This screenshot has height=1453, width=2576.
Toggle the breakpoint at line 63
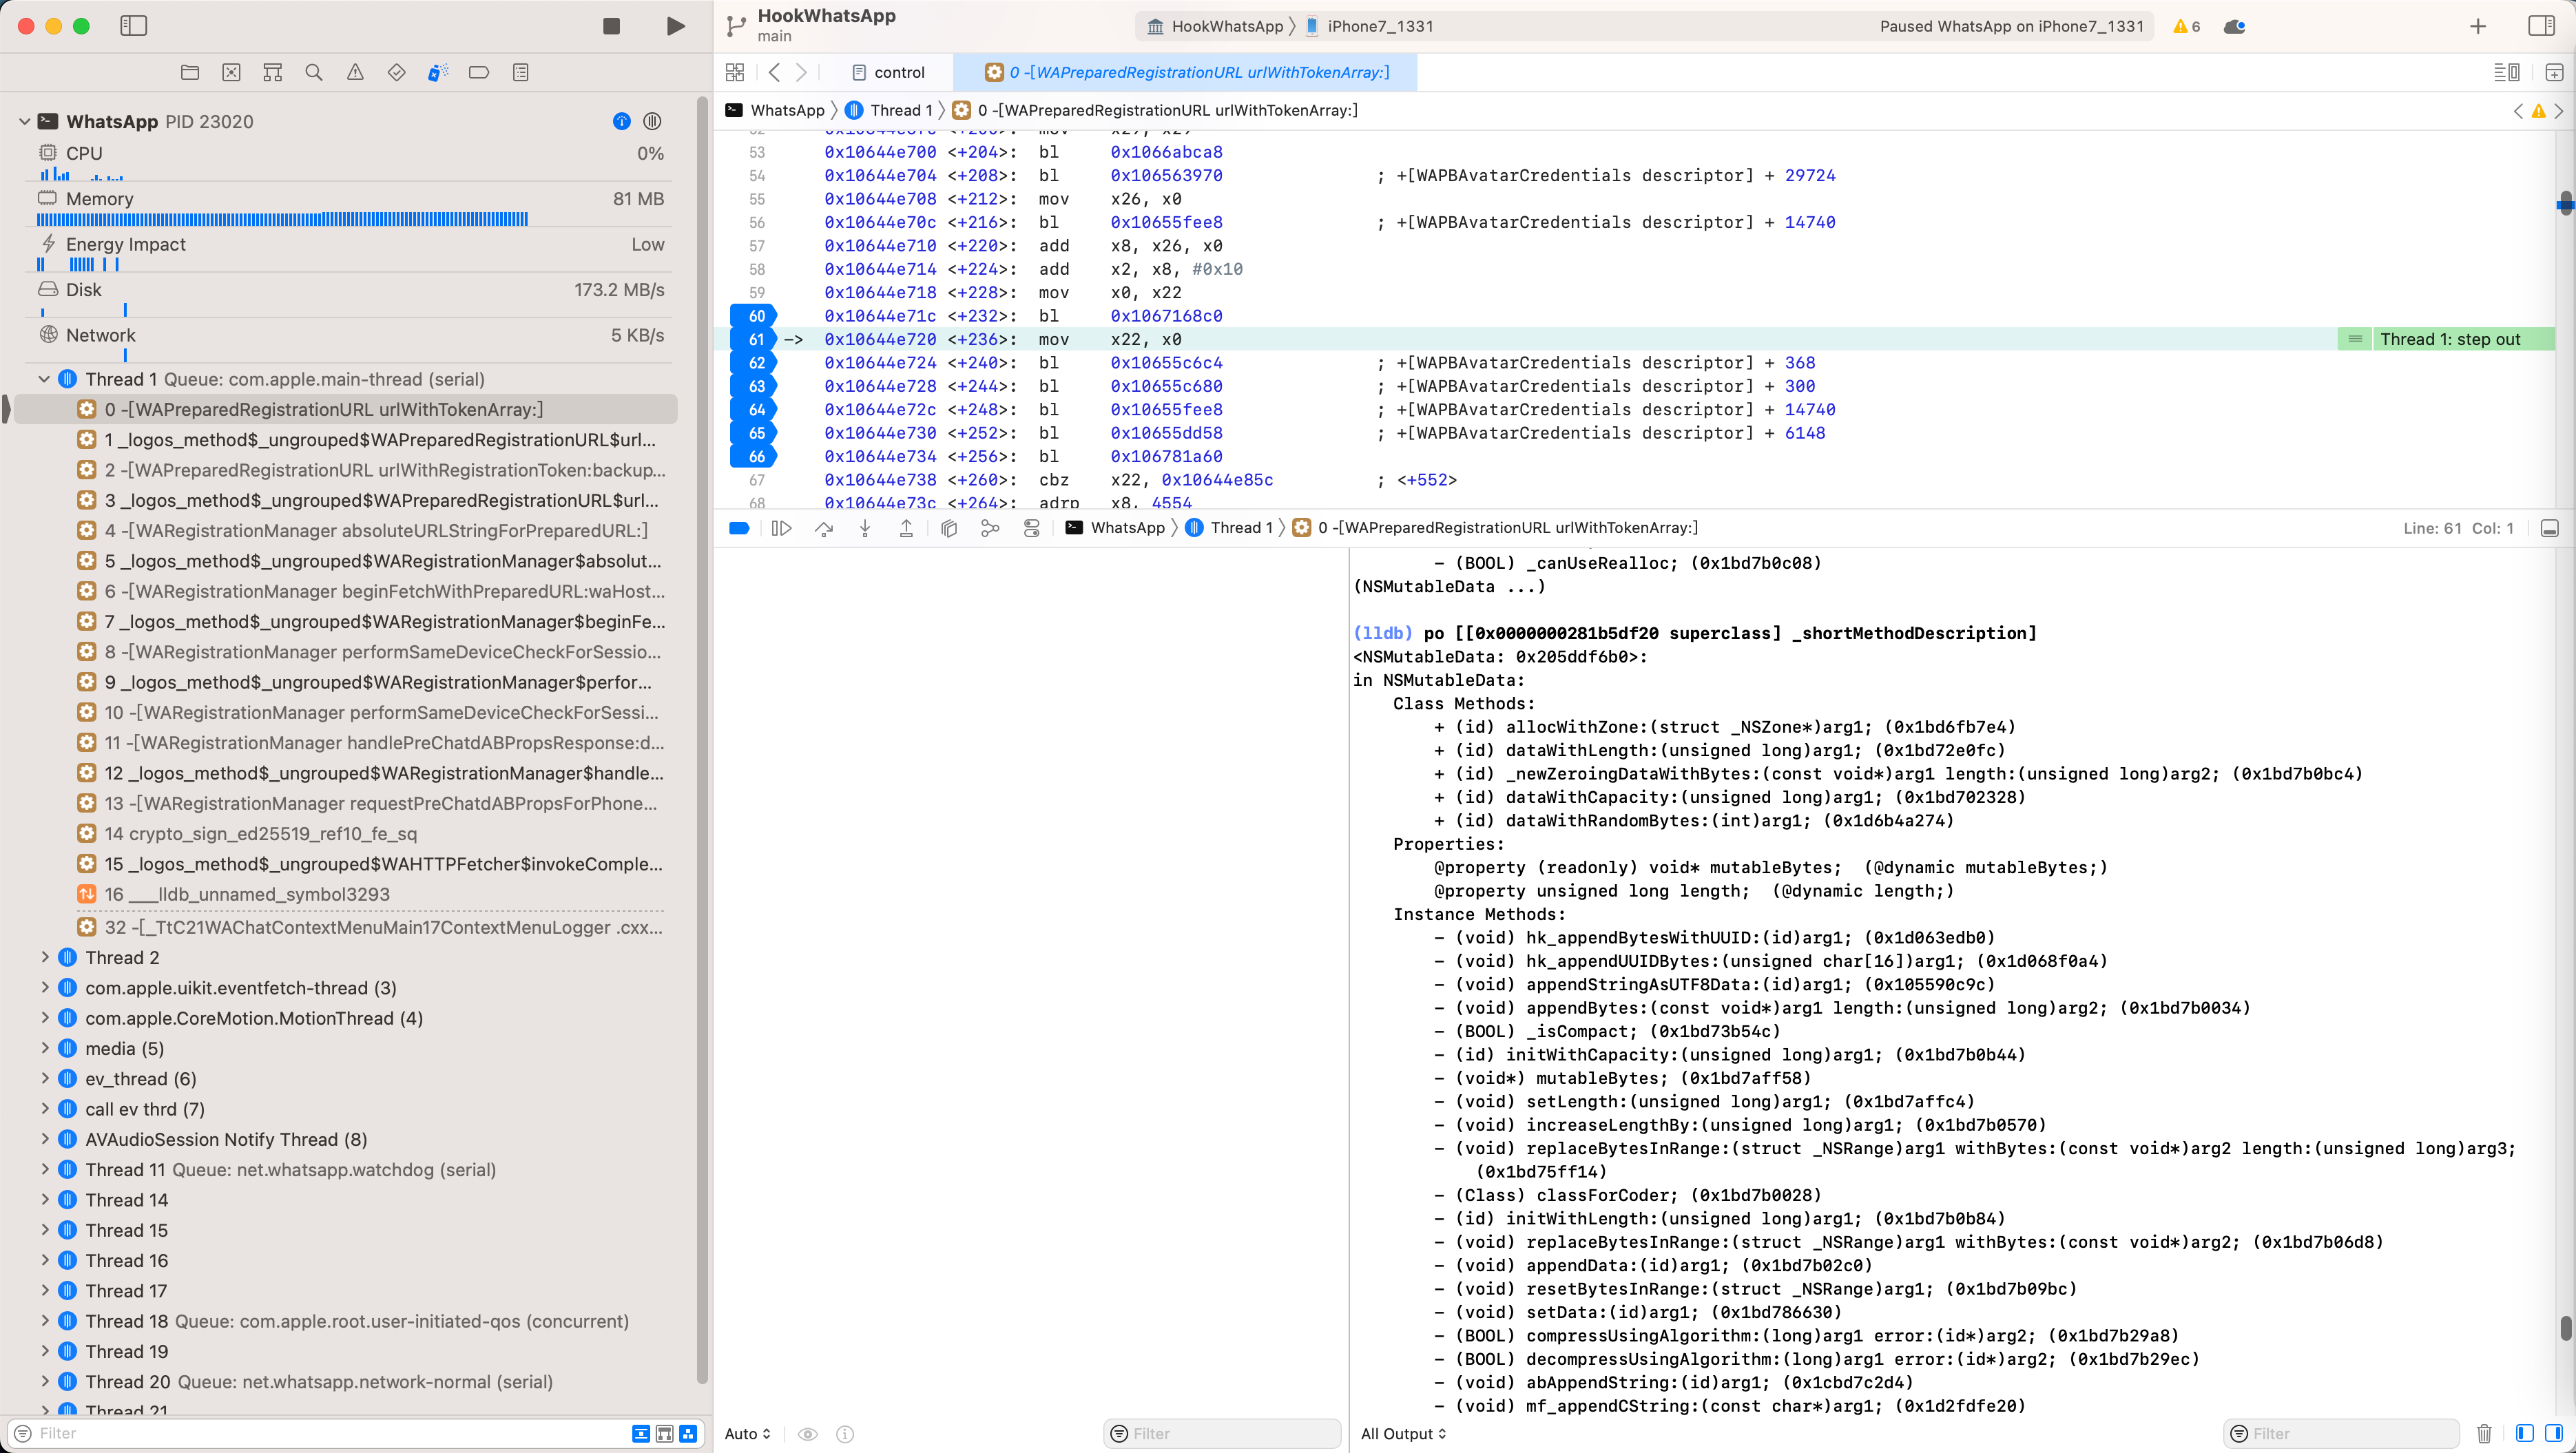(754, 386)
